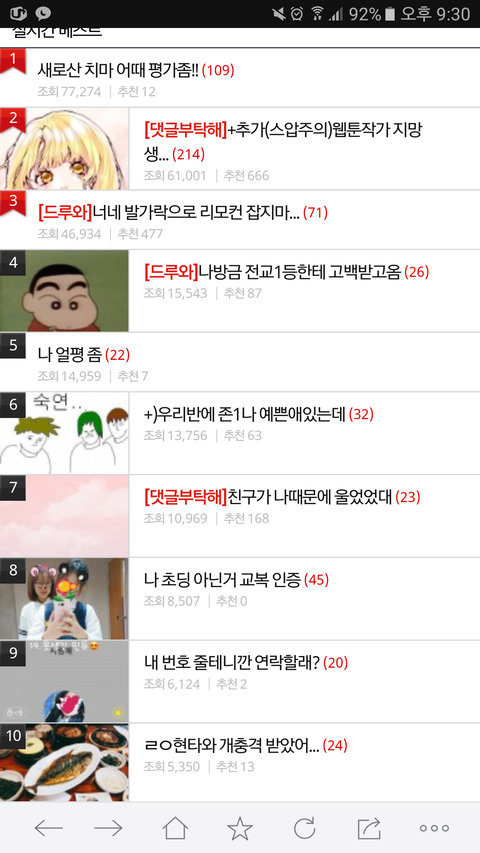Open the Shin-chan thumbnail of post 4
This screenshot has width=480, height=853.
coord(64,290)
